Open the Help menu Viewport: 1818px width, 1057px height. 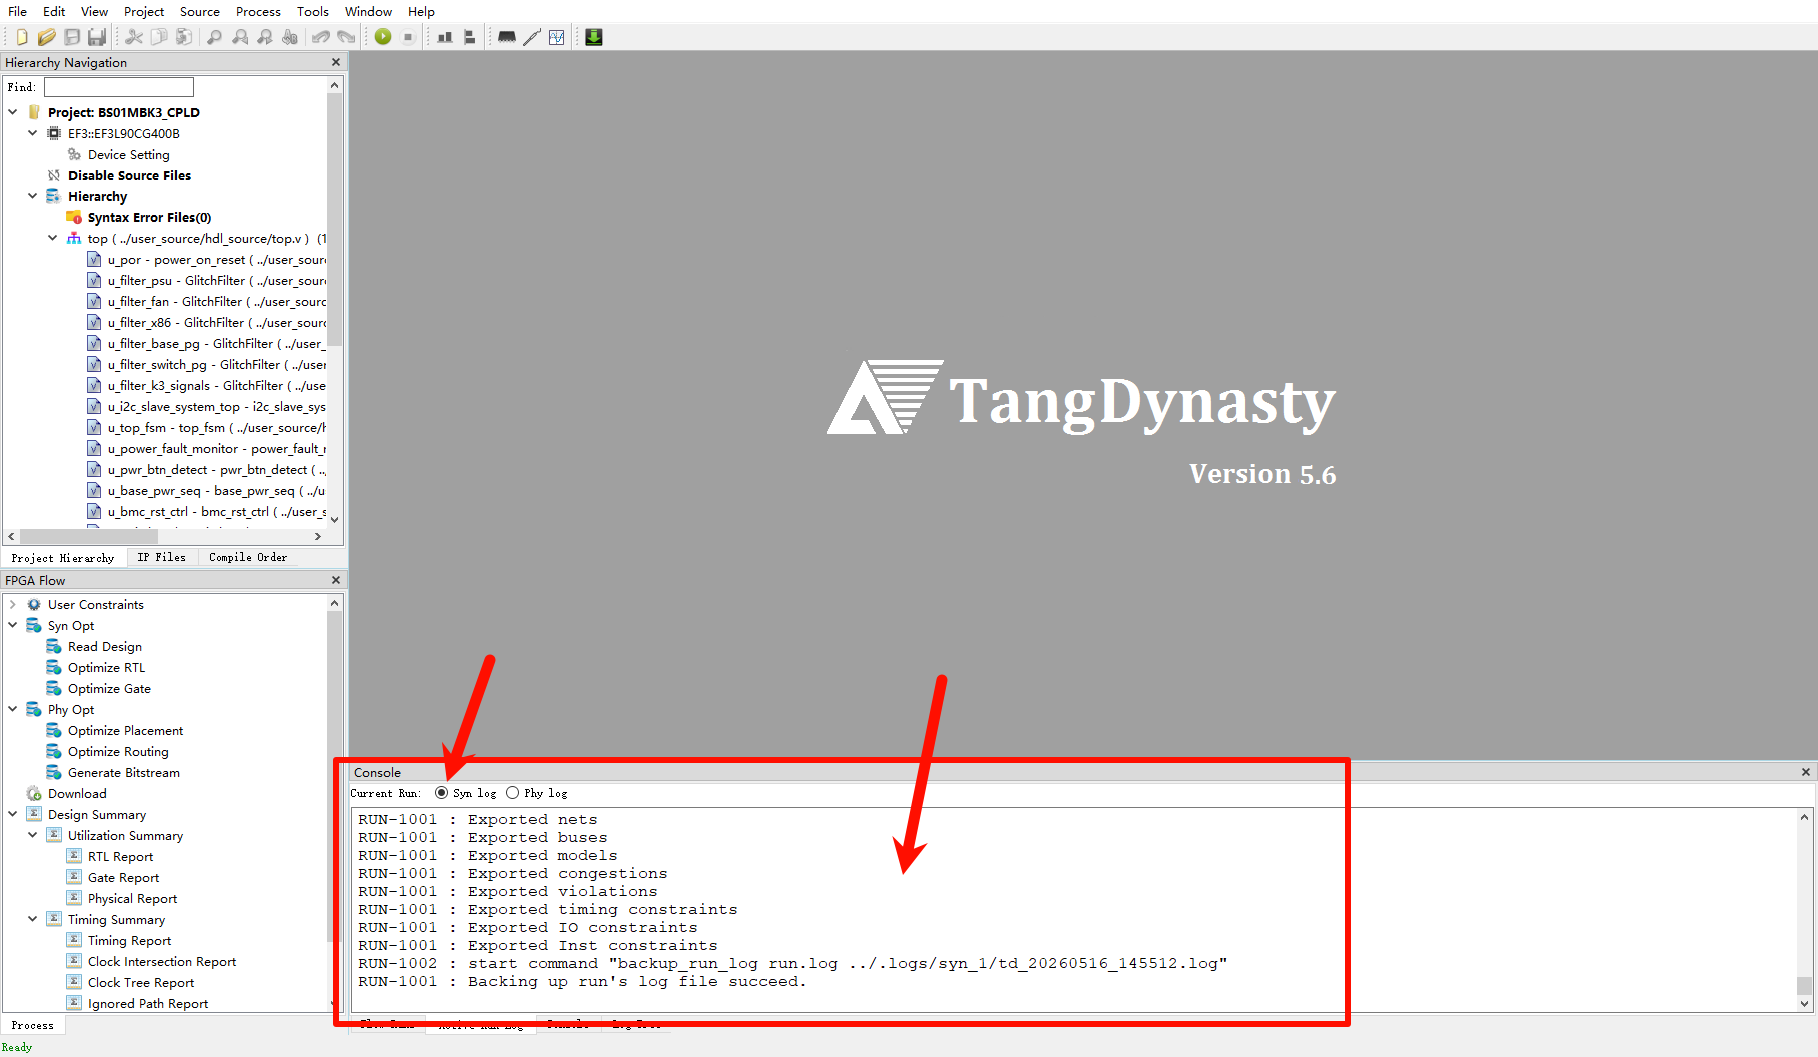coord(421,11)
